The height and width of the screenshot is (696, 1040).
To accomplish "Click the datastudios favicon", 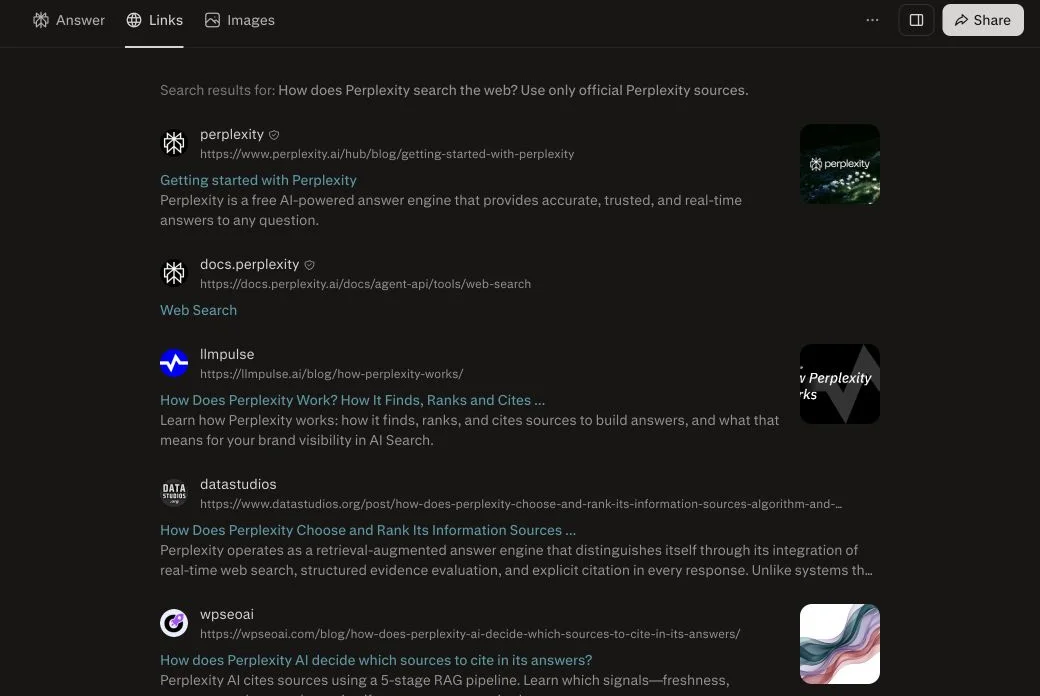I will coord(174,493).
